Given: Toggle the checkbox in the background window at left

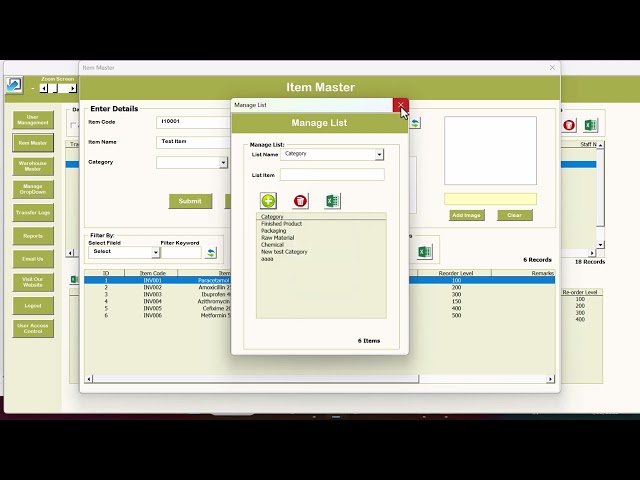Looking at the screenshot, I should click(73, 125).
